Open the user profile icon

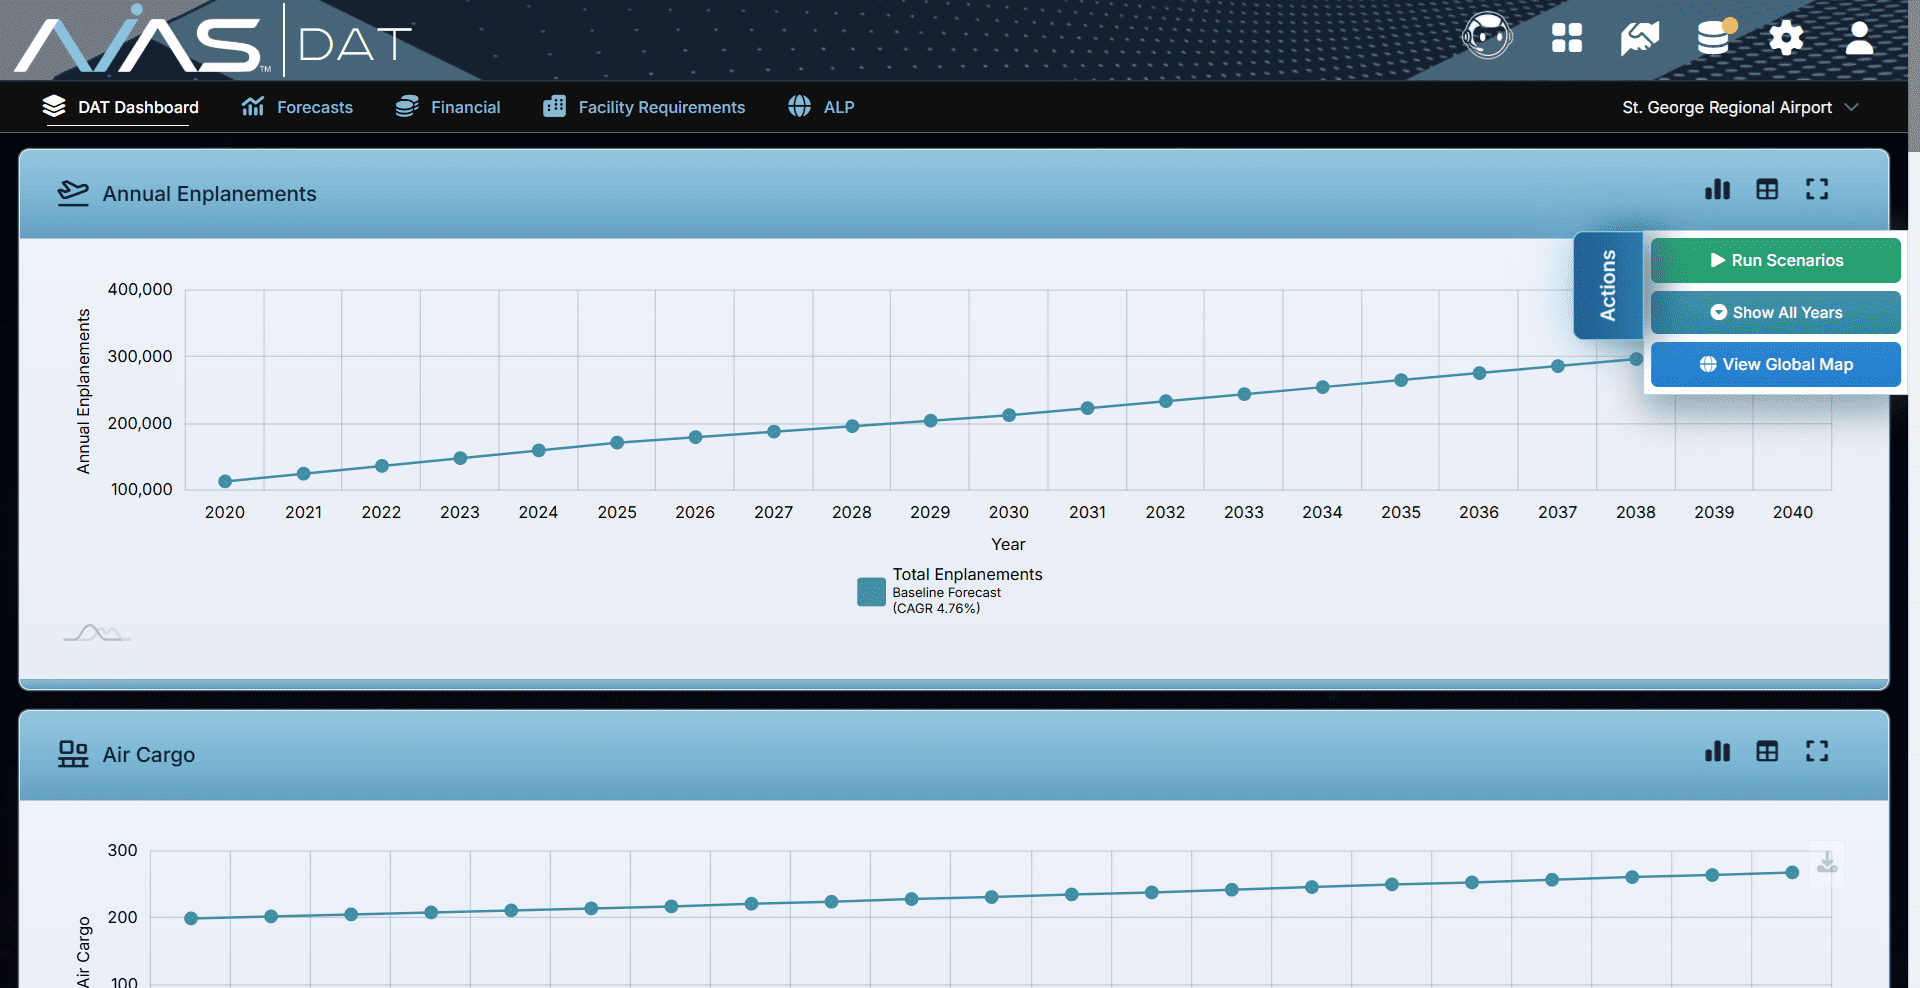pyautogui.click(x=1859, y=38)
